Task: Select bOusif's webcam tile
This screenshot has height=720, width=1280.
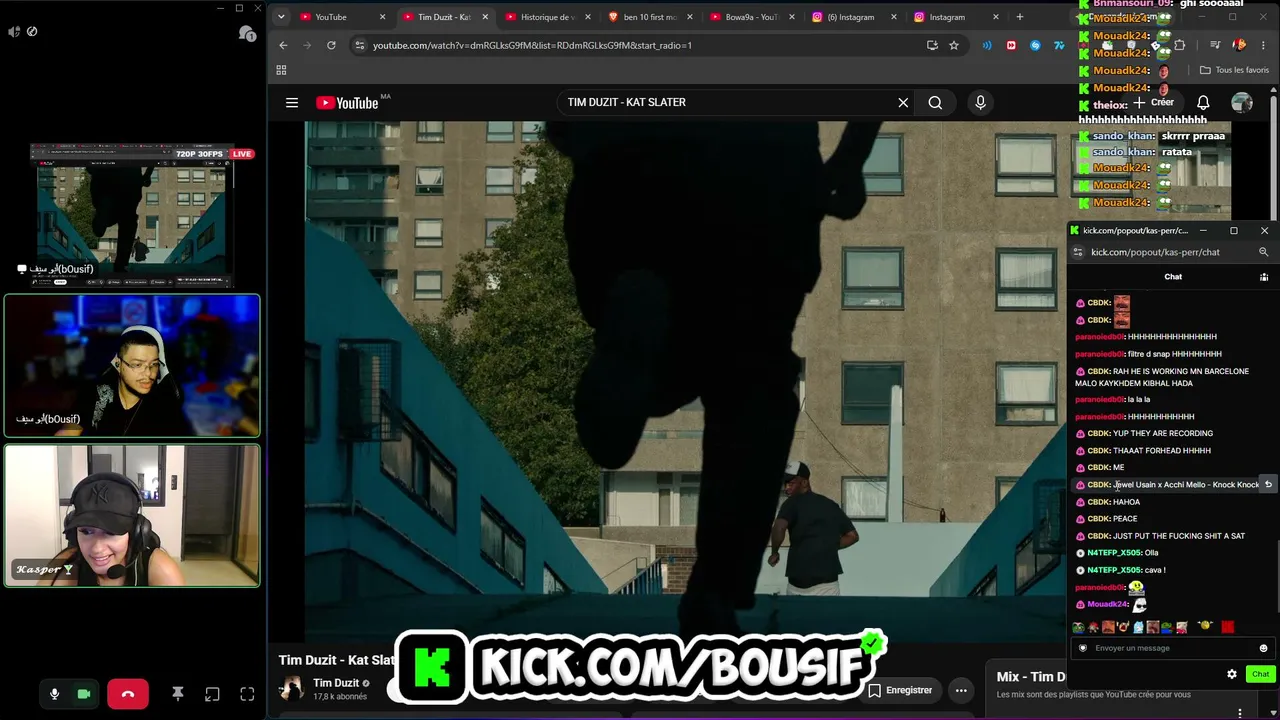Action: coord(132,366)
